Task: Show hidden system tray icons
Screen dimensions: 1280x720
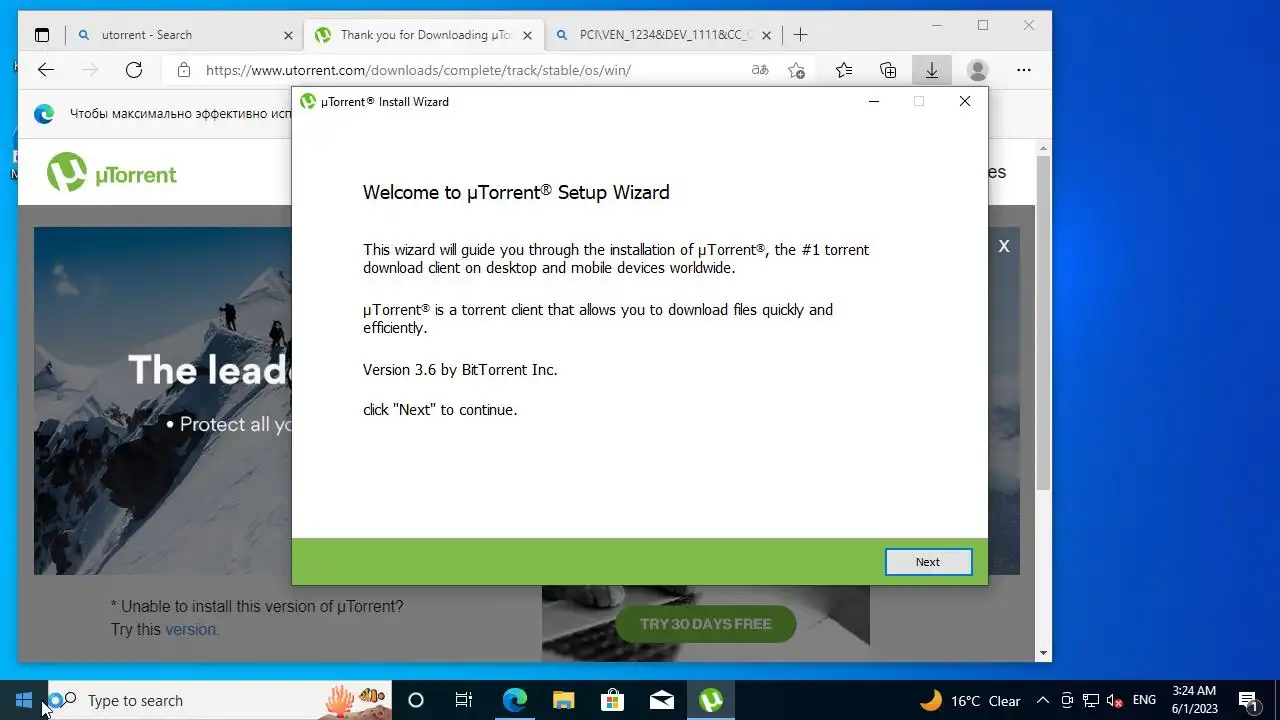Action: [1043, 701]
